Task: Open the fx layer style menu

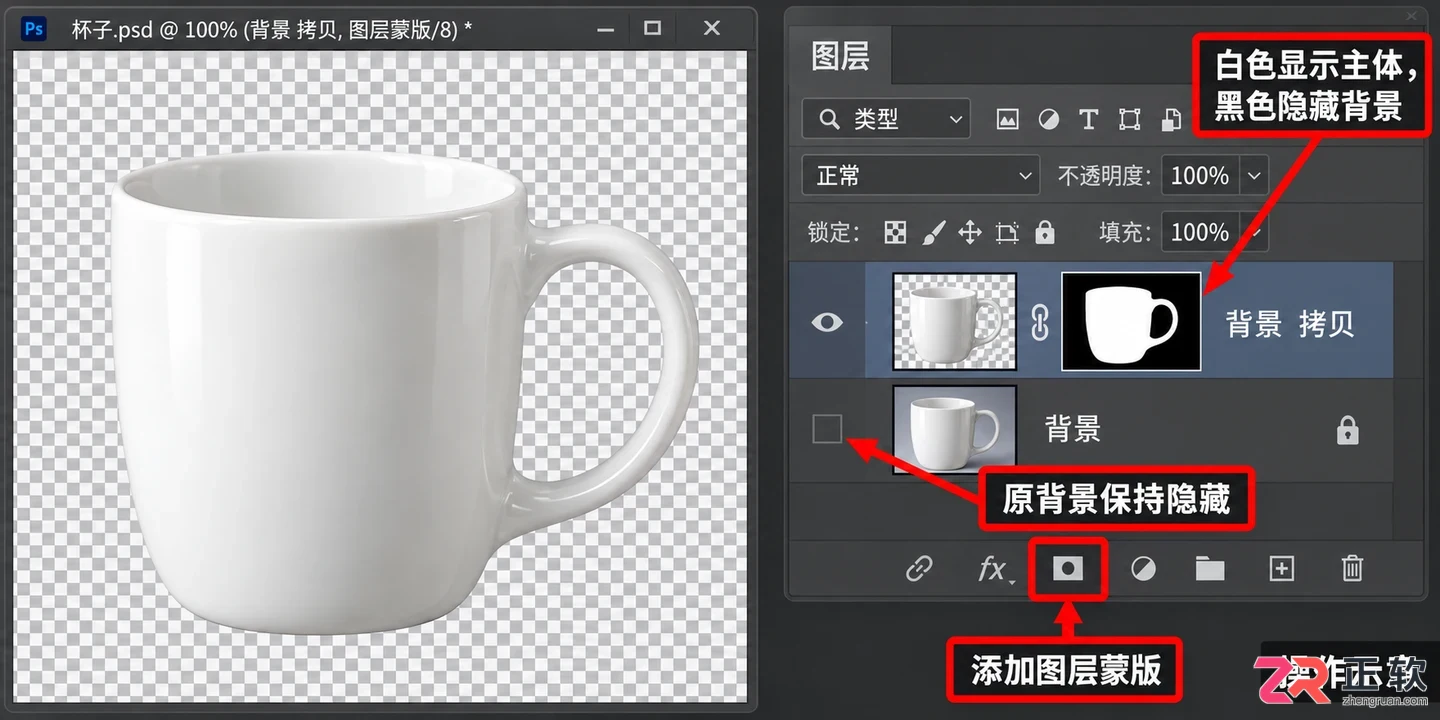Action: click(x=994, y=569)
